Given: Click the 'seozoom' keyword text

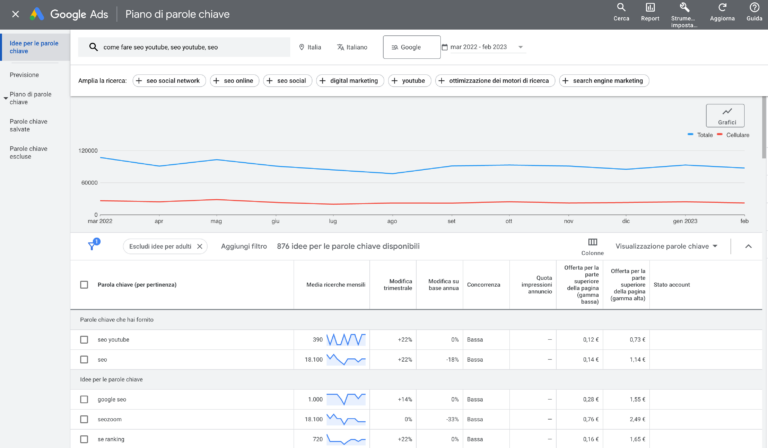Looking at the screenshot, I should 109,419.
